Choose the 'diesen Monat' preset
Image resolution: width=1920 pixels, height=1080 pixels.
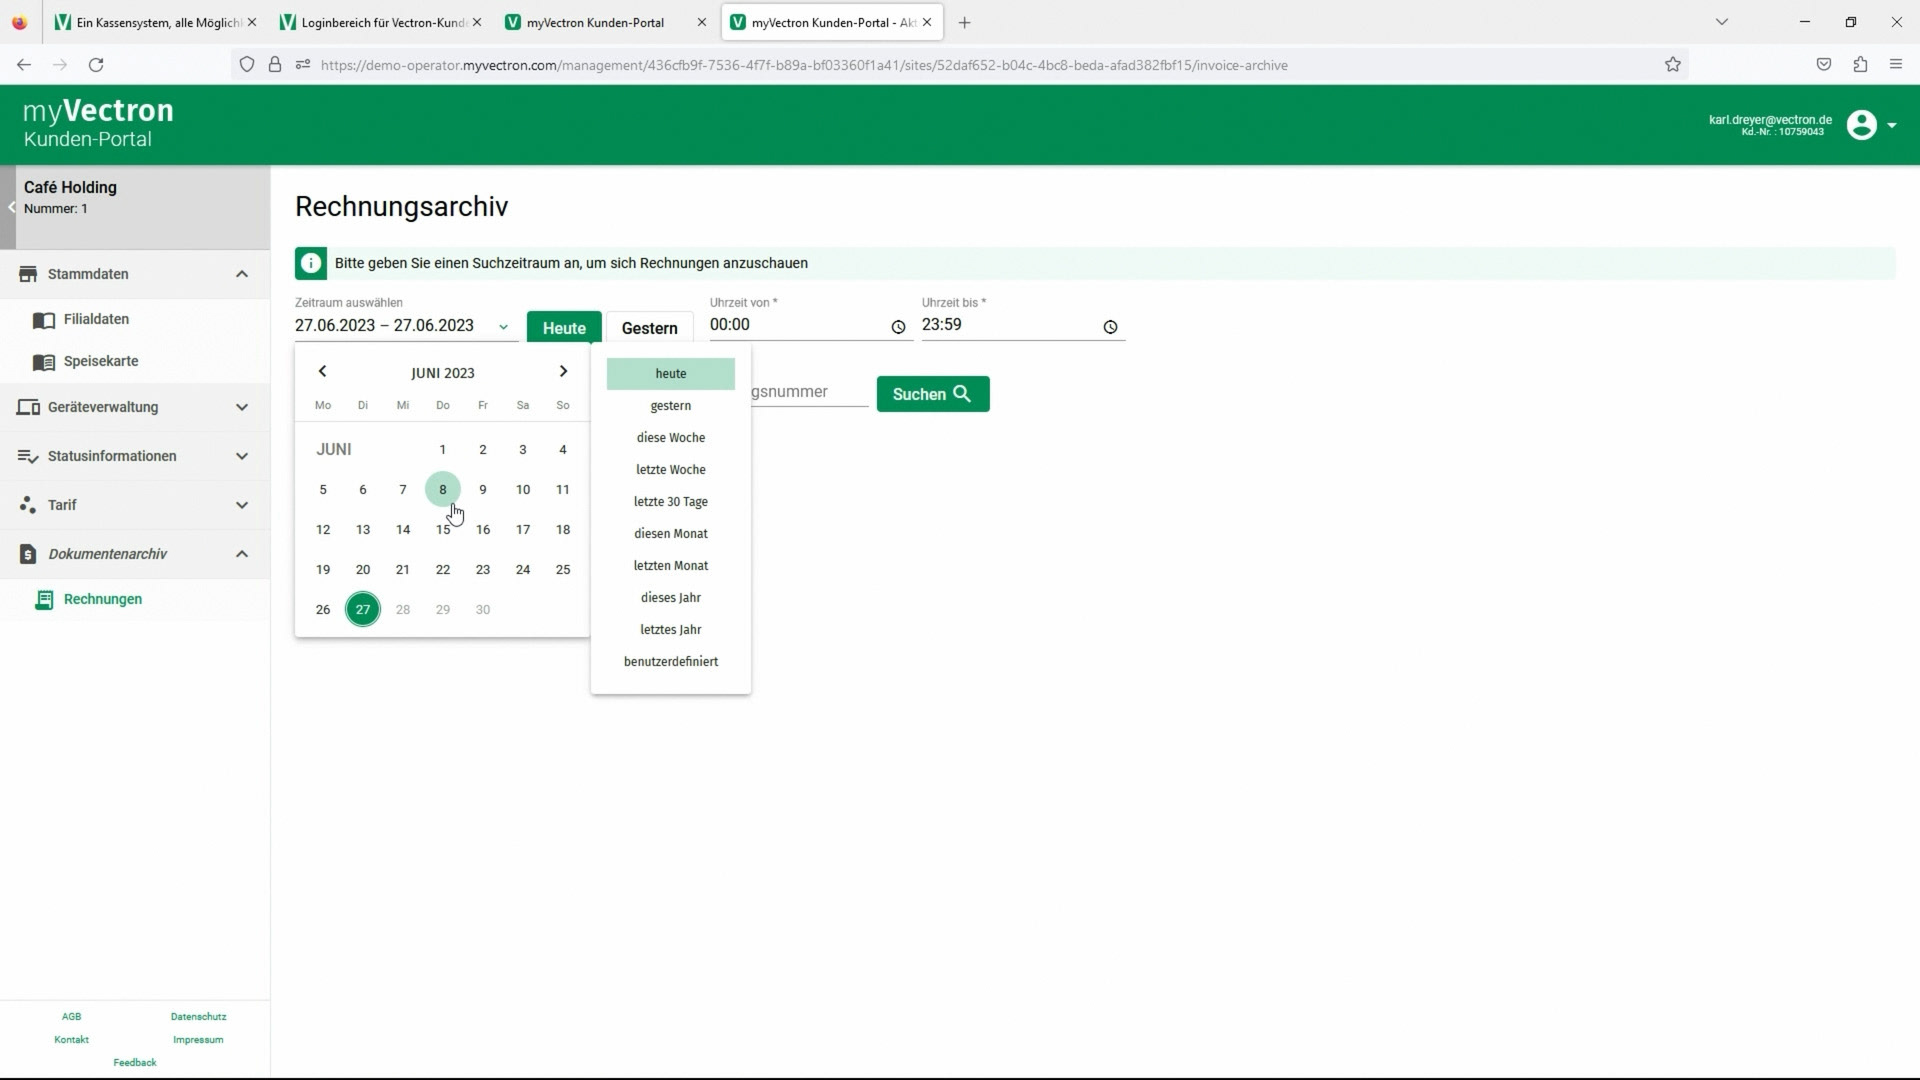click(x=670, y=534)
